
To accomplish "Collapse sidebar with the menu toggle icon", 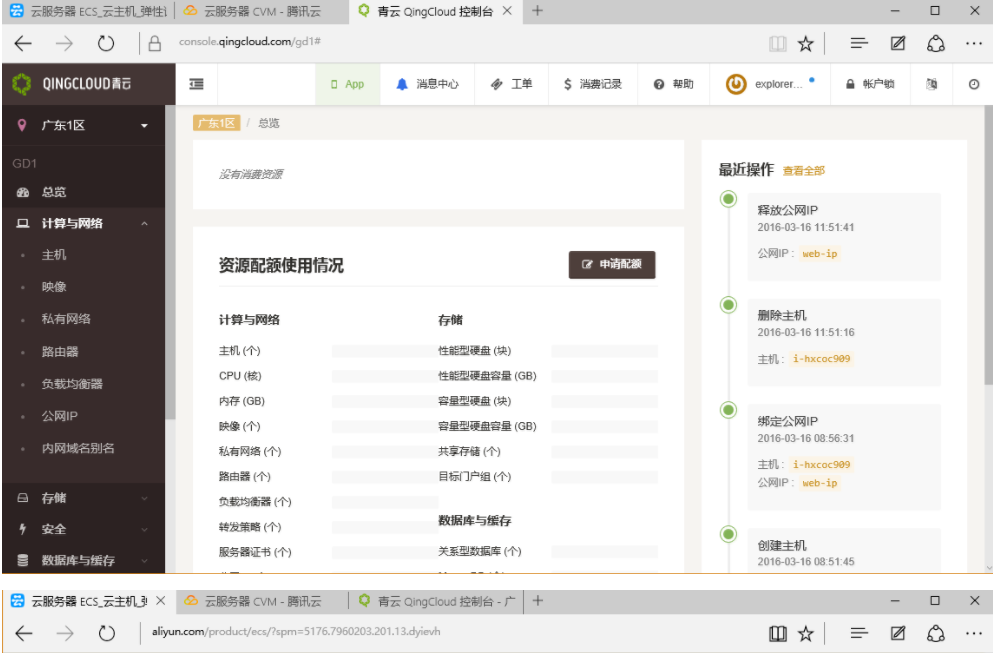I will (196, 84).
